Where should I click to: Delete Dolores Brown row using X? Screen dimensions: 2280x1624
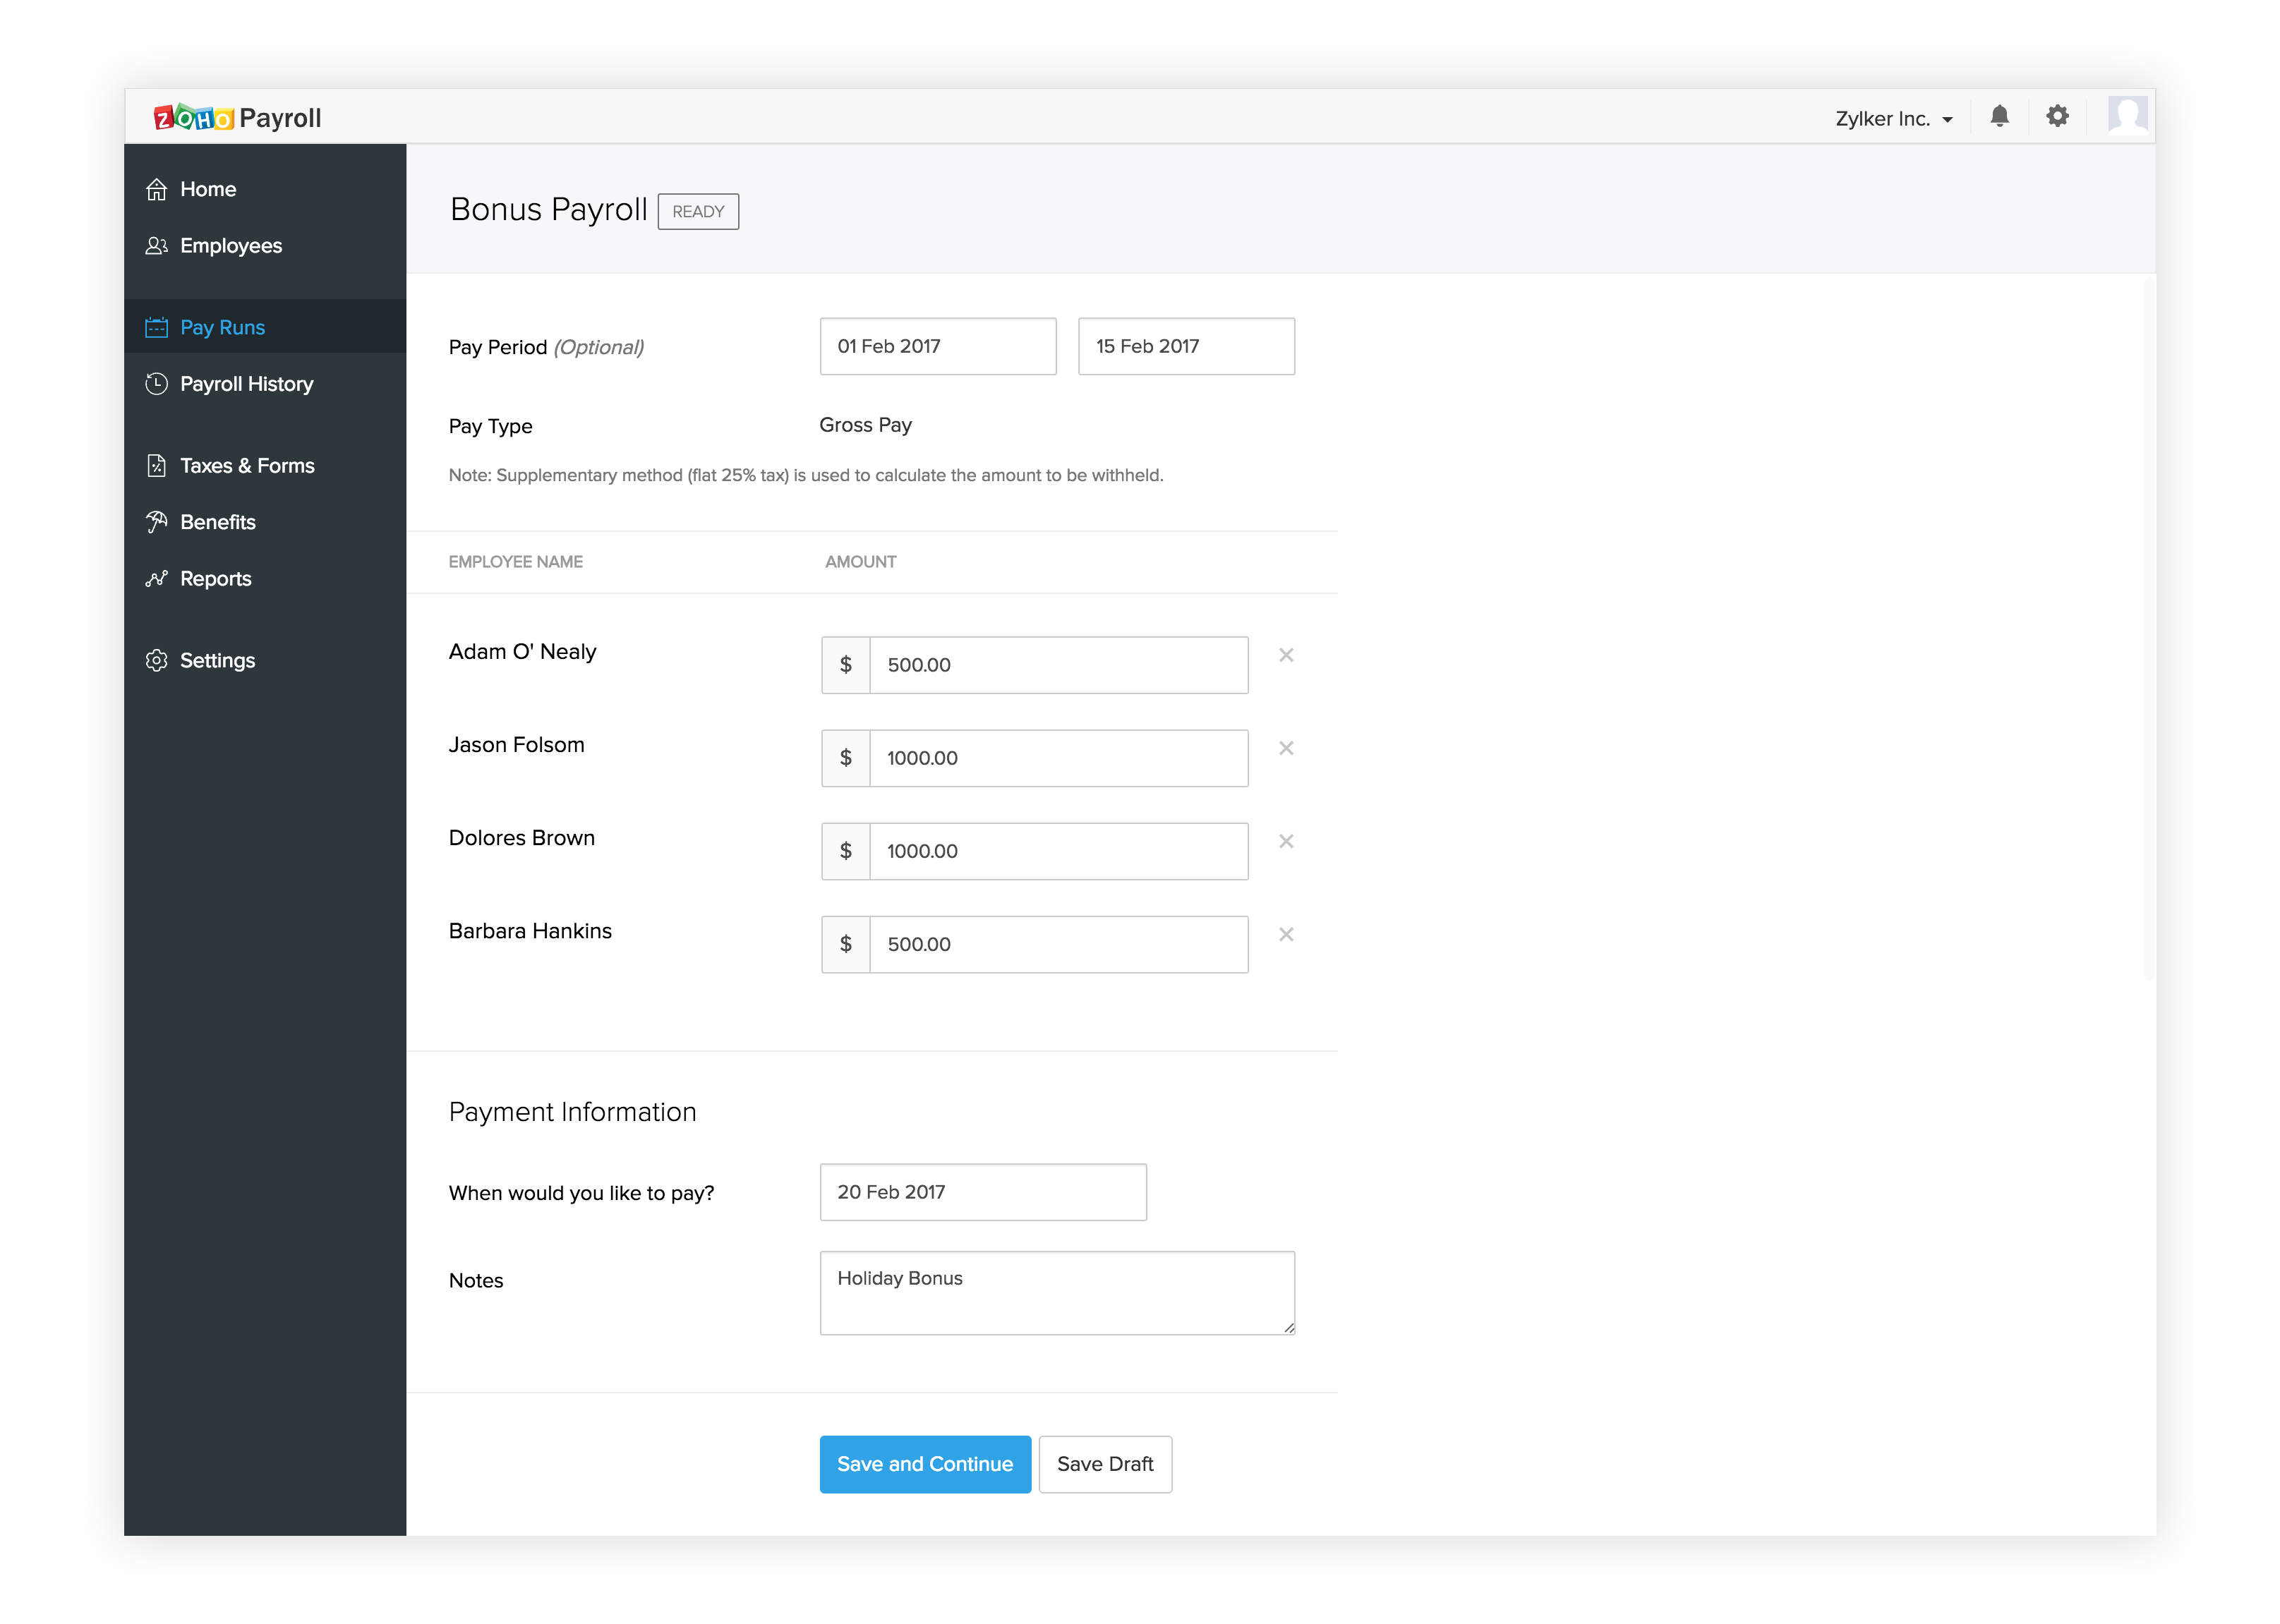1286,842
